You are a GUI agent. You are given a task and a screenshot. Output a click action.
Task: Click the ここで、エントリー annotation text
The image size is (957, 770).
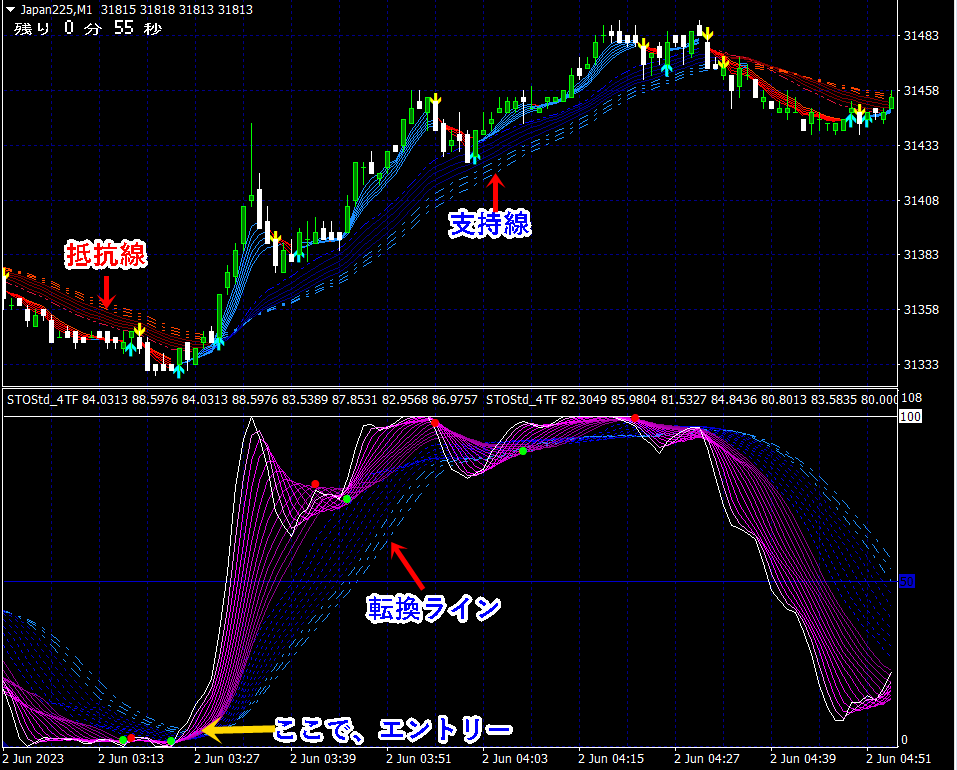392,730
